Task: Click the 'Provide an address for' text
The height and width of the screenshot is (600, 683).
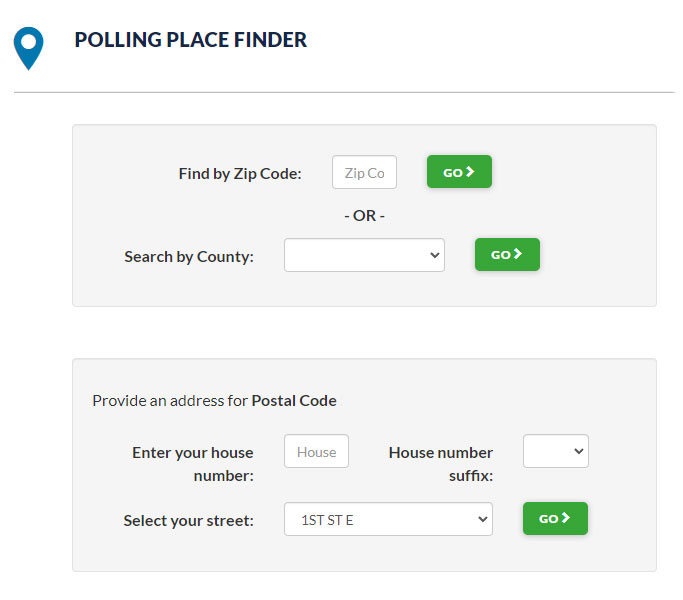Action: (170, 401)
